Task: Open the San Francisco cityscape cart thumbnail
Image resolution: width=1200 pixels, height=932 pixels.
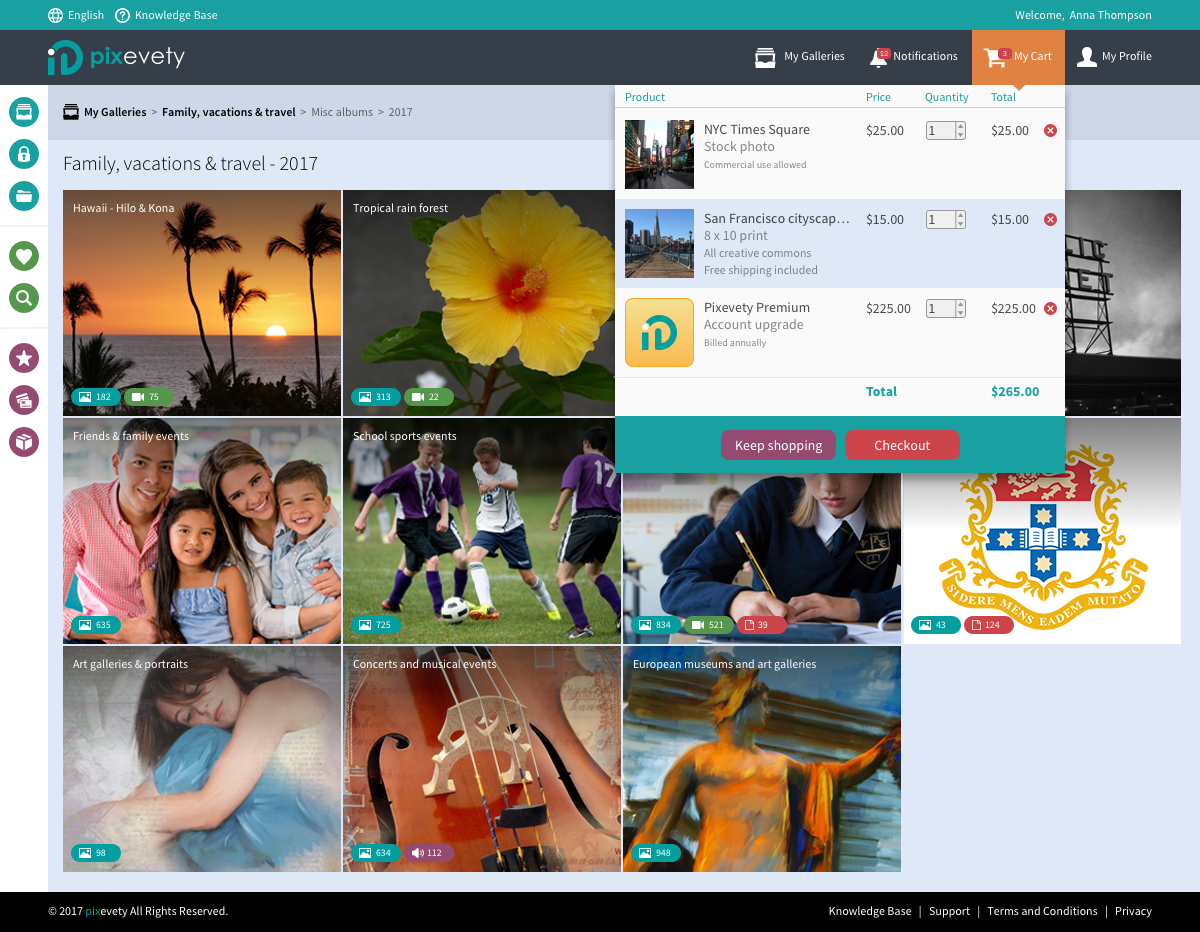Action: [659, 243]
